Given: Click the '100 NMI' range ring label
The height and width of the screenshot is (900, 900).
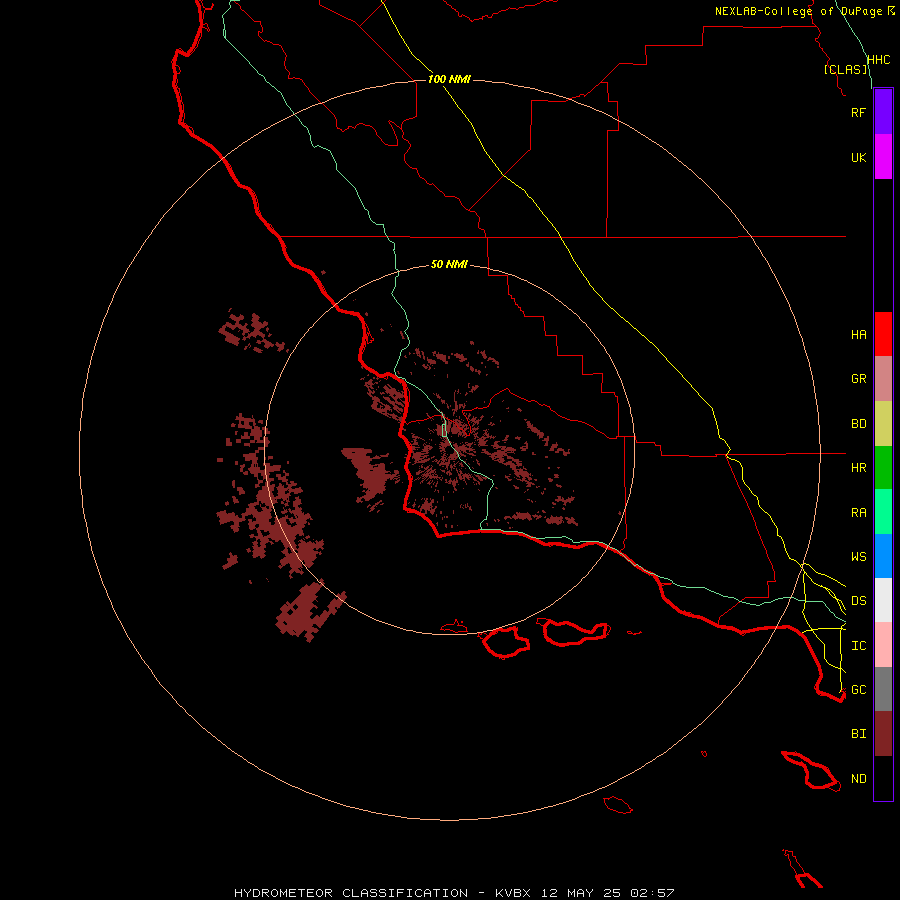Looking at the screenshot, I should 449,79.
